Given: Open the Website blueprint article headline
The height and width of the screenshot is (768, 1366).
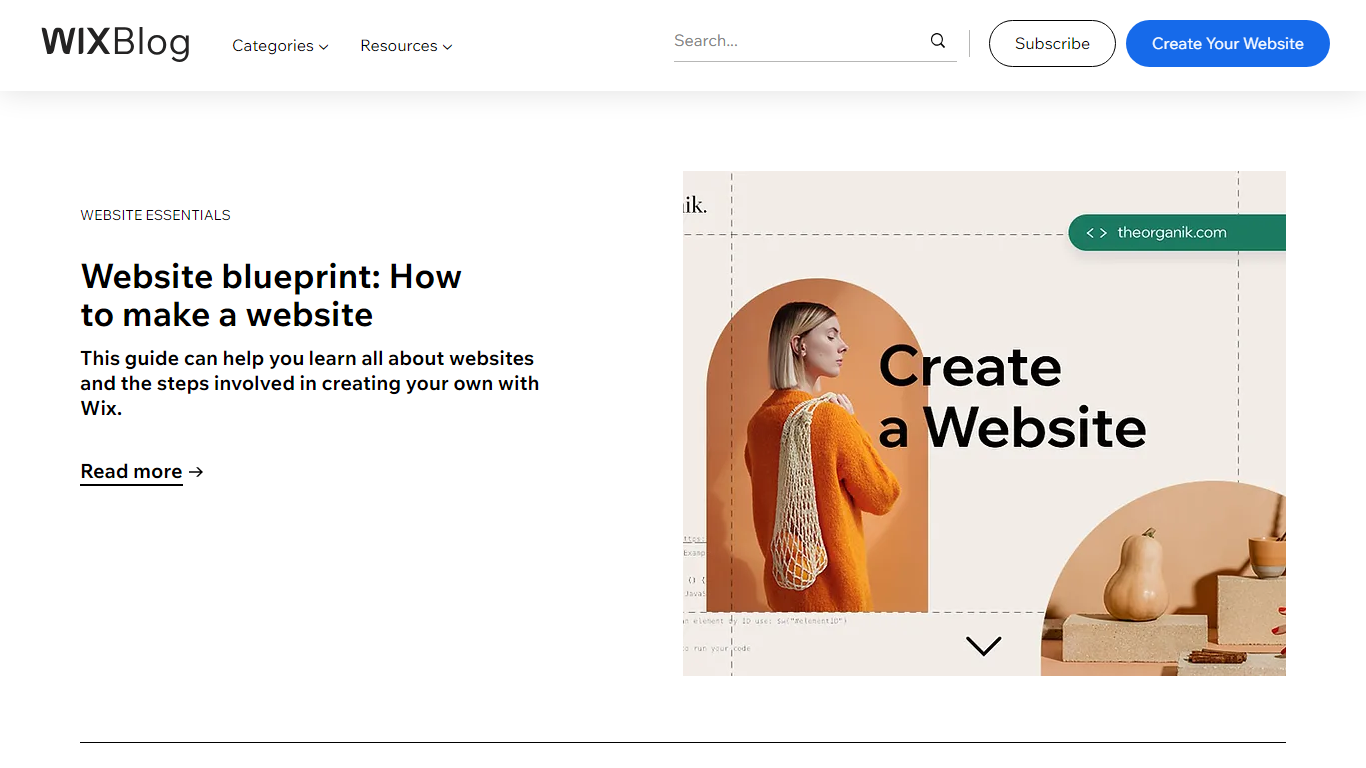Looking at the screenshot, I should click(x=271, y=295).
